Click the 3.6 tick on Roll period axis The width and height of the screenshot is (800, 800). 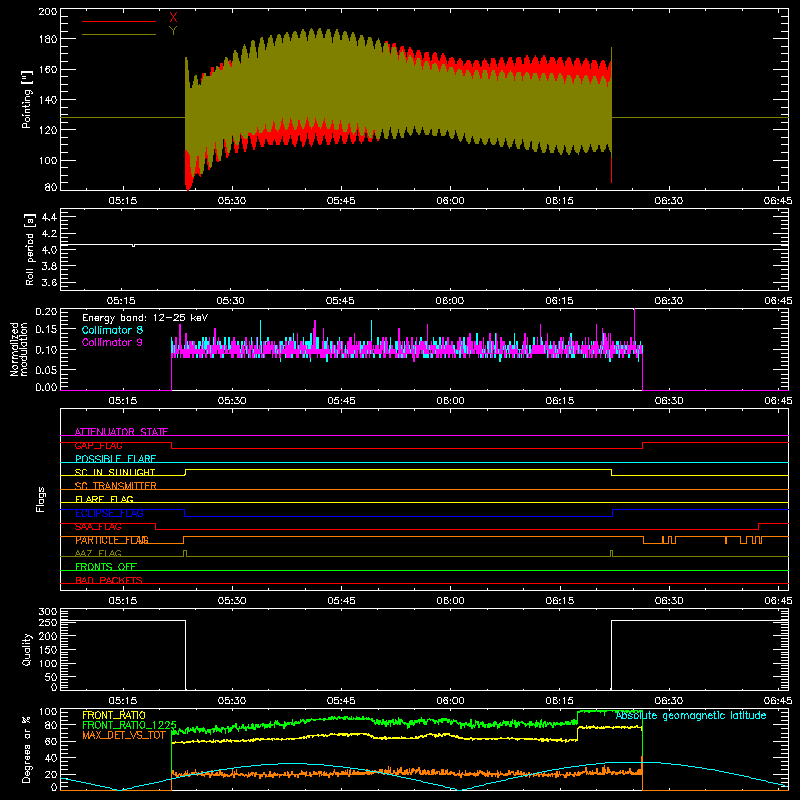pos(49,283)
